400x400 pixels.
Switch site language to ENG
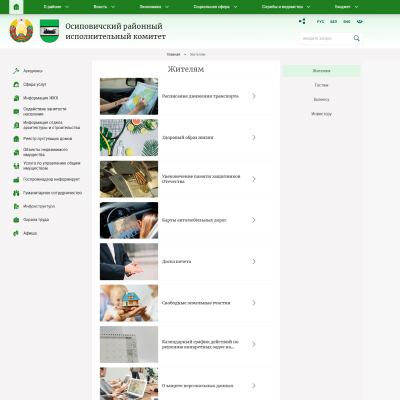(347, 22)
